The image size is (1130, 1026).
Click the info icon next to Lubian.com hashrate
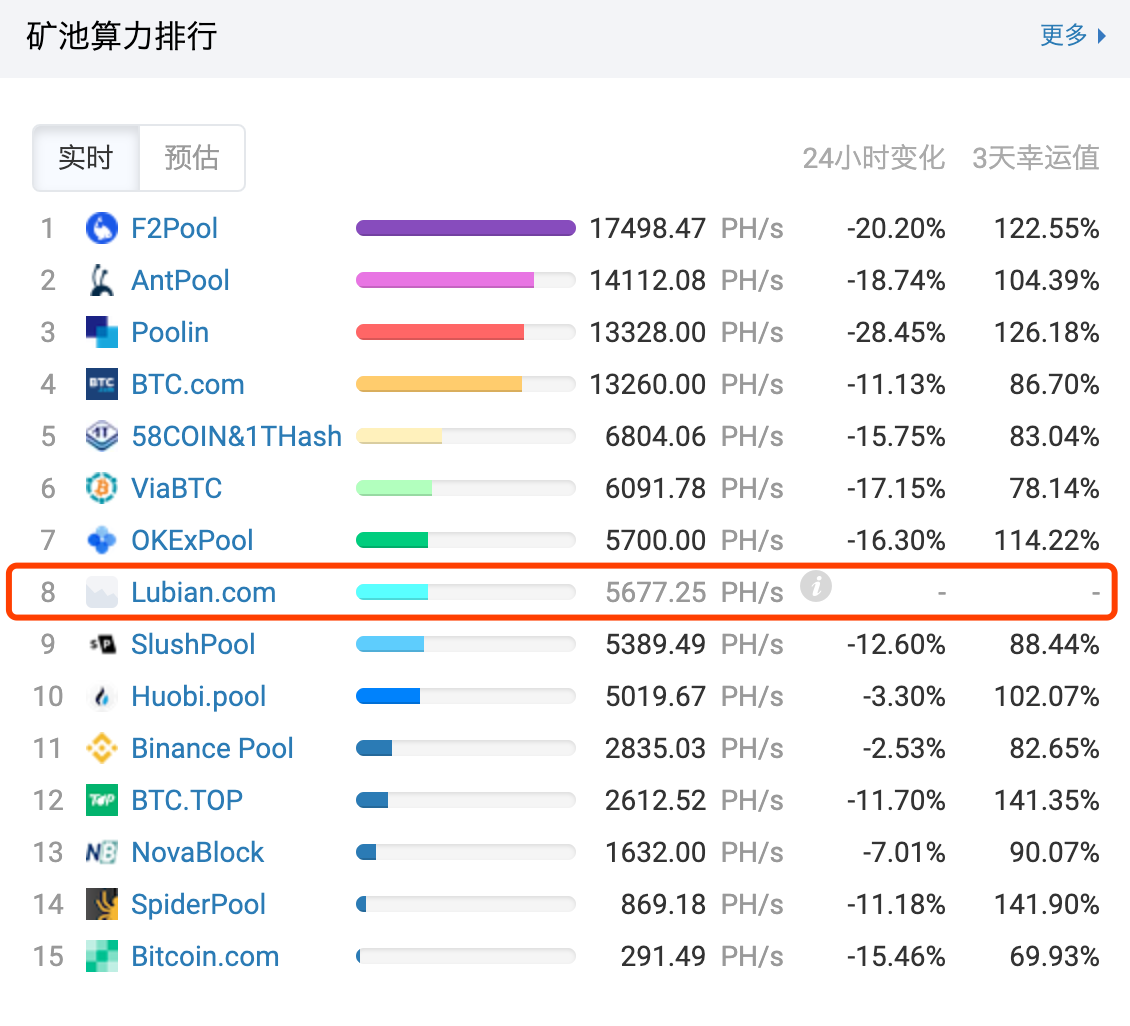[816, 588]
